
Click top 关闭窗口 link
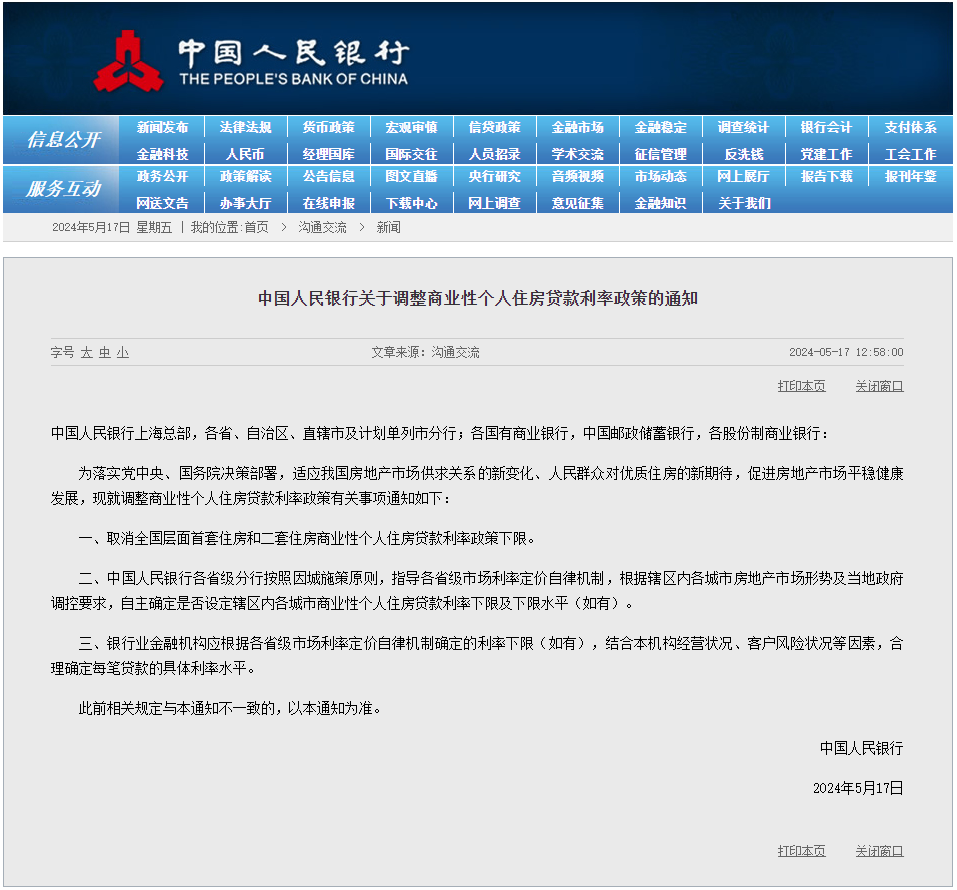[x=879, y=386]
